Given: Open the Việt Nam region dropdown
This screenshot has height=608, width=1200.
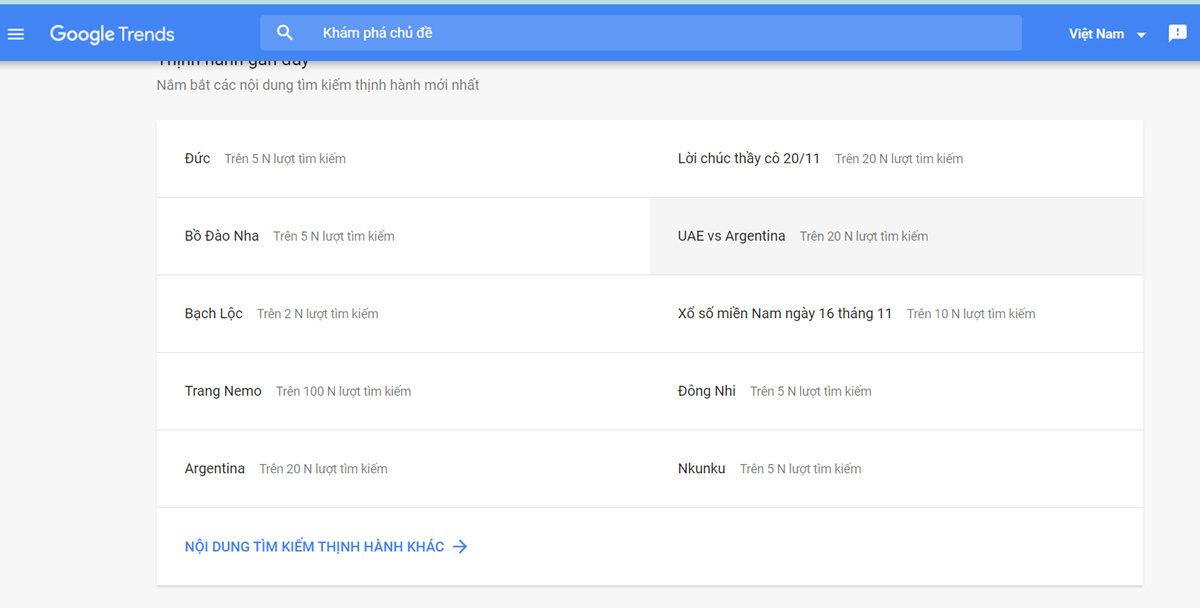Looking at the screenshot, I should pyautogui.click(x=1095, y=33).
